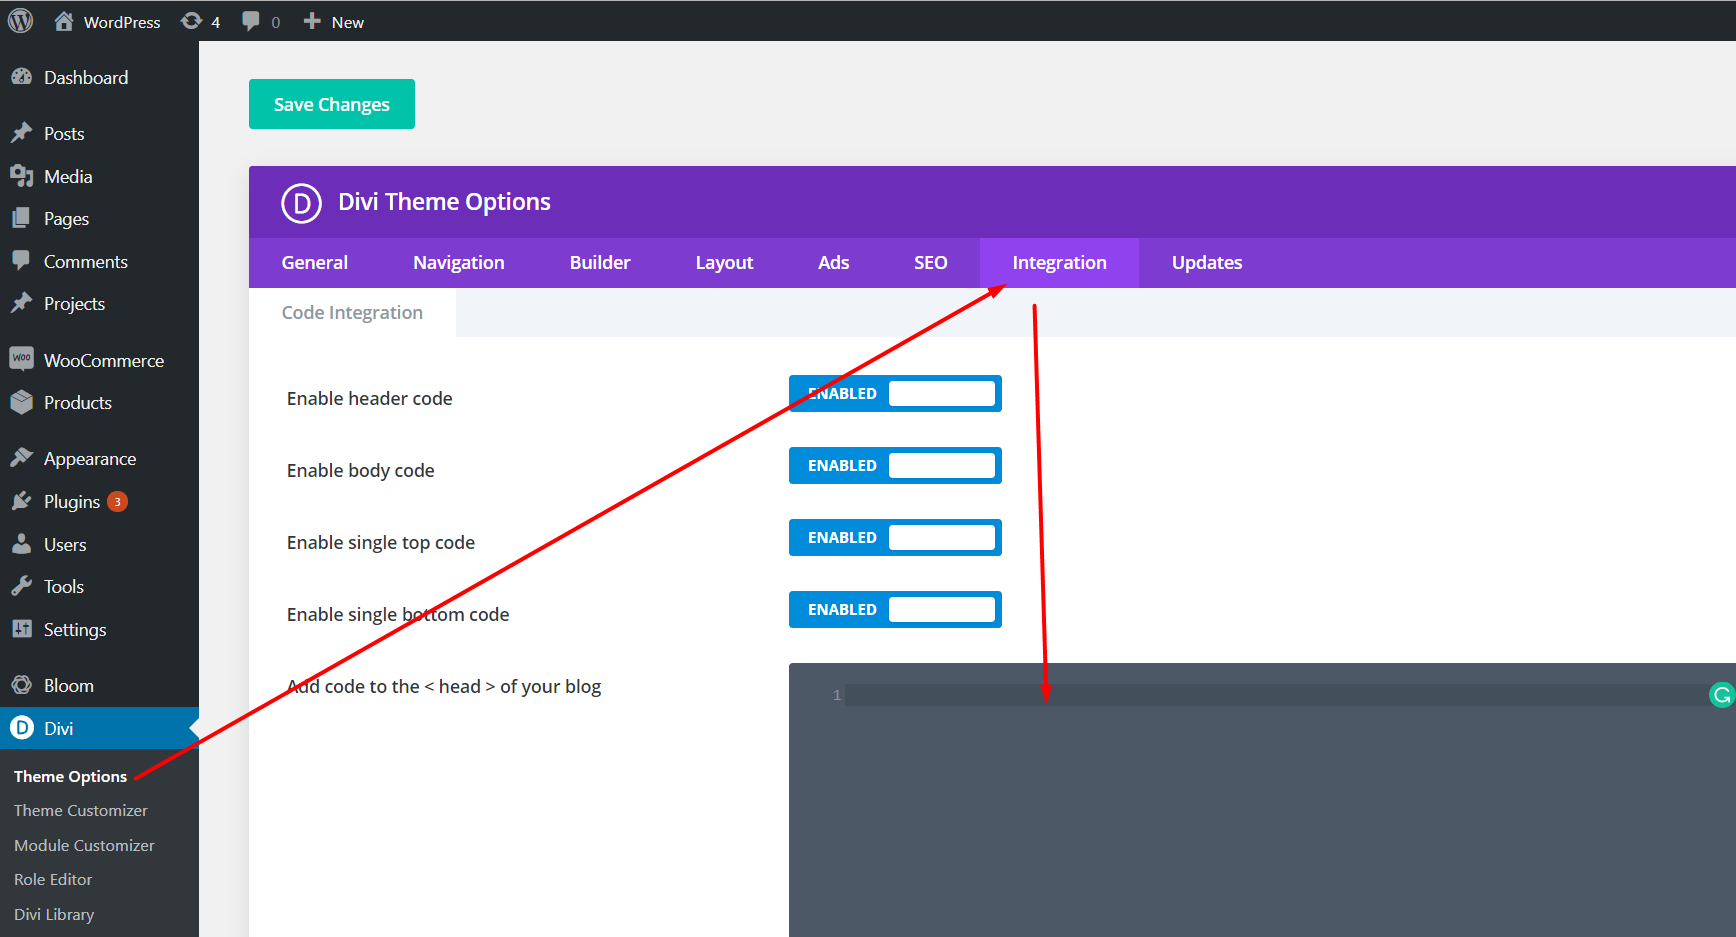Screen dimensions: 1736x937
Task: Click the Users person icon
Action: click(x=21, y=544)
